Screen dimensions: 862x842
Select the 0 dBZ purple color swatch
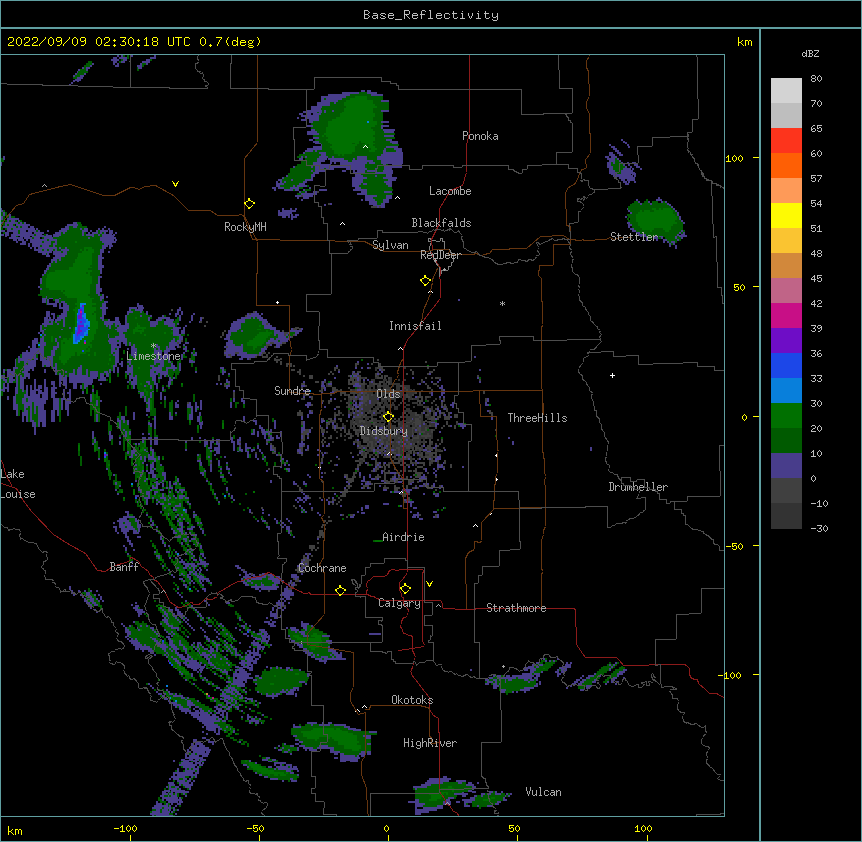(786, 466)
